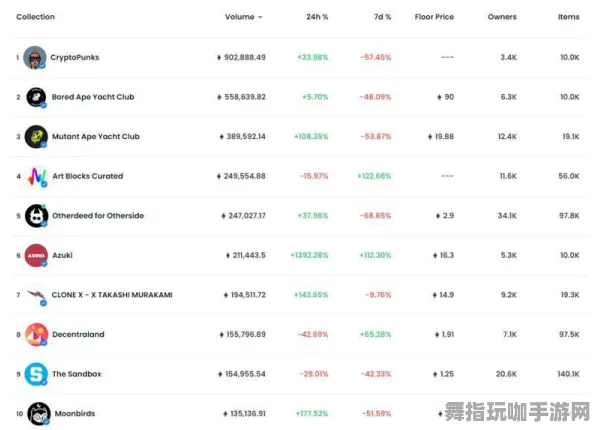
Task: Open the Moonbirds owl avatar
Action: pyautogui.click(x=39, y=414)
